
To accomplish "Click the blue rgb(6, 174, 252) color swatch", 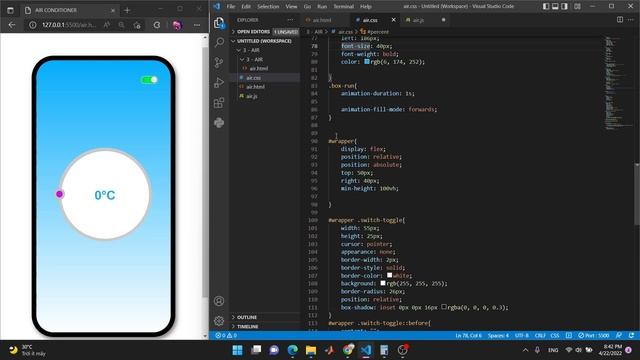I will click(x=367, y=62).
